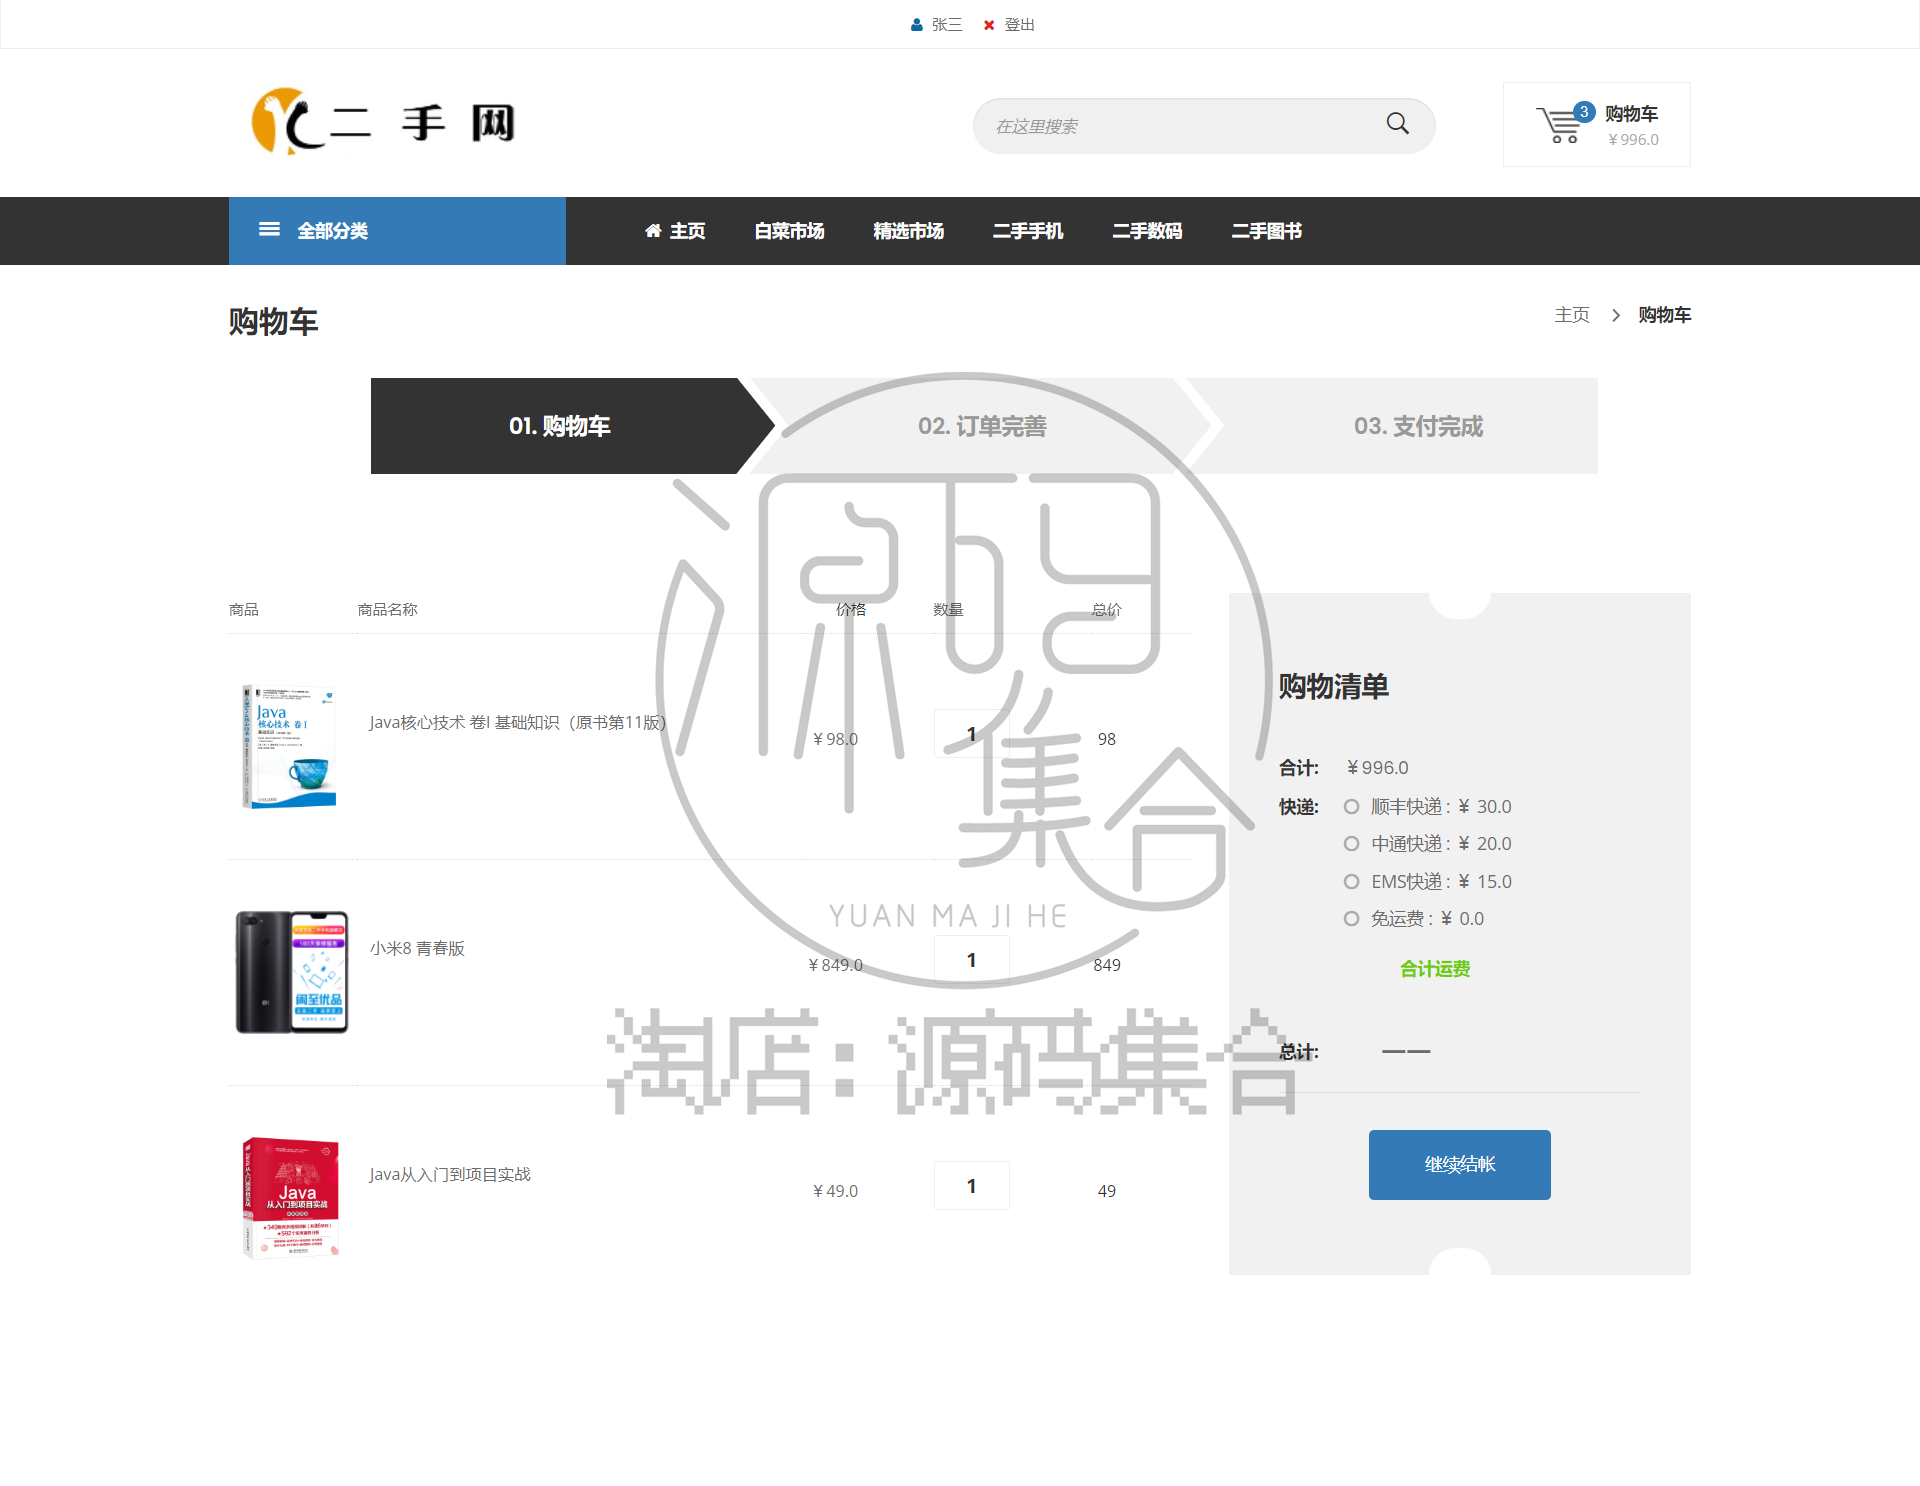This screenshot has height=1486, width=1920.
Task: Click the 主页 breadcrumb link
Action: [x=1571, y=316]
